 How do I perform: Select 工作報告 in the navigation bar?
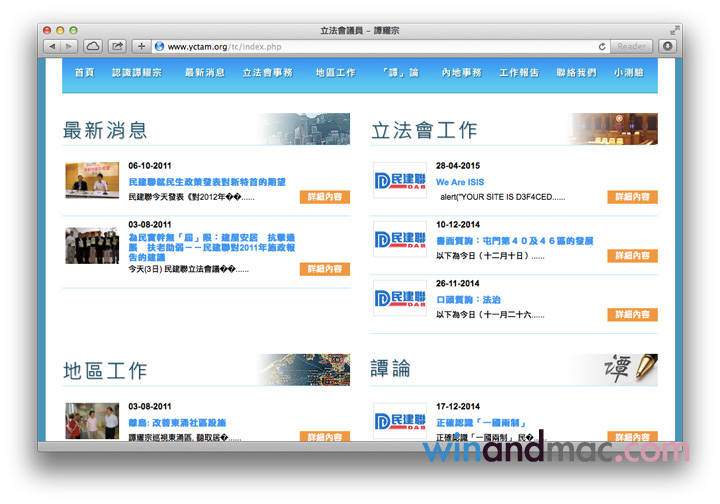[519, 73]
